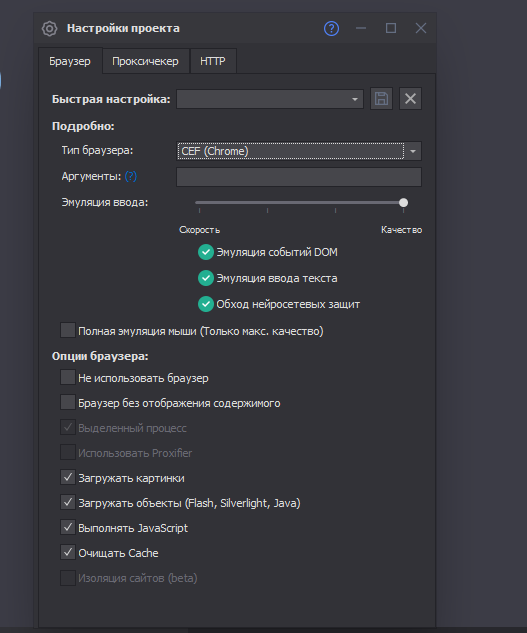Open the Проксичекер tab
The image size is (527, 633).
[x=145, y=61]
